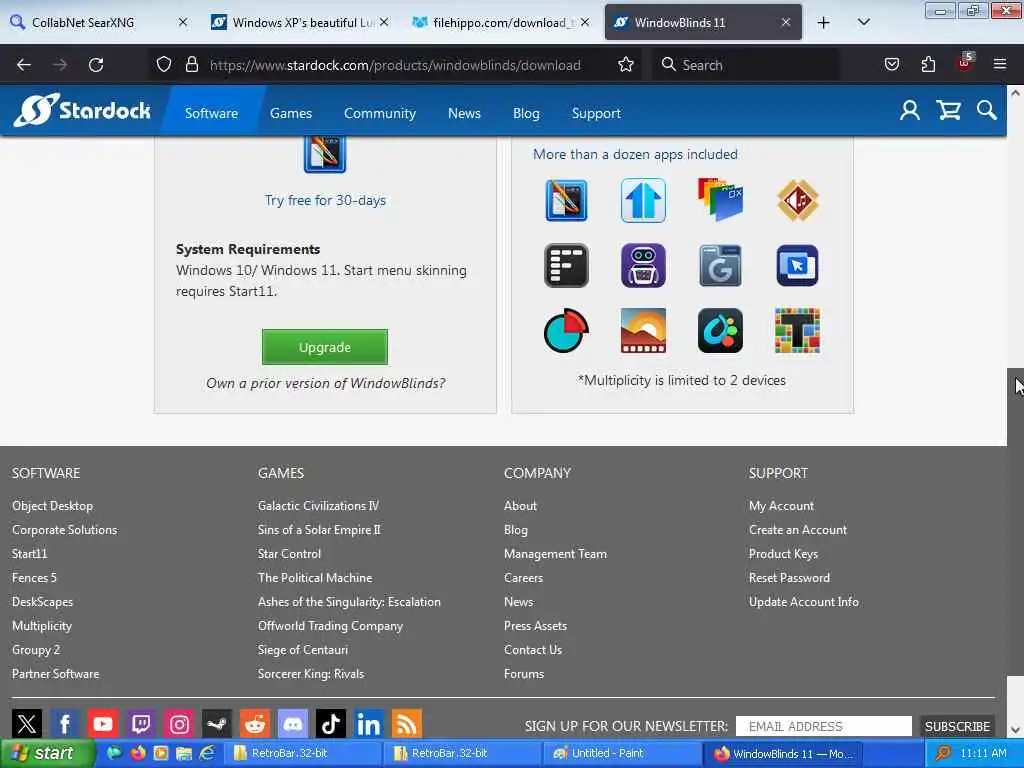The width and height of the screenshot is (1024, 768).
Task: Launch Internet Explorer from quick launch
Action: (208, 753)
